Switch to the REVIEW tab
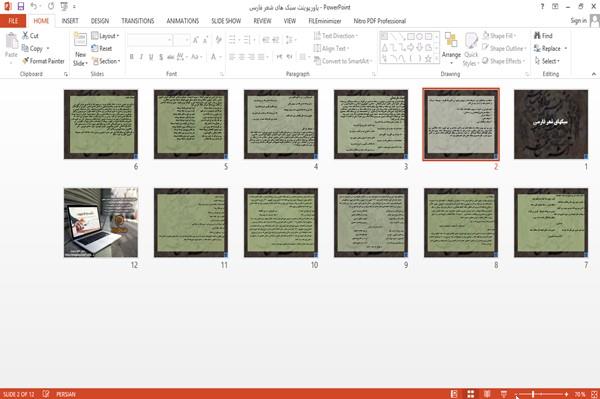 click(262, 21)
